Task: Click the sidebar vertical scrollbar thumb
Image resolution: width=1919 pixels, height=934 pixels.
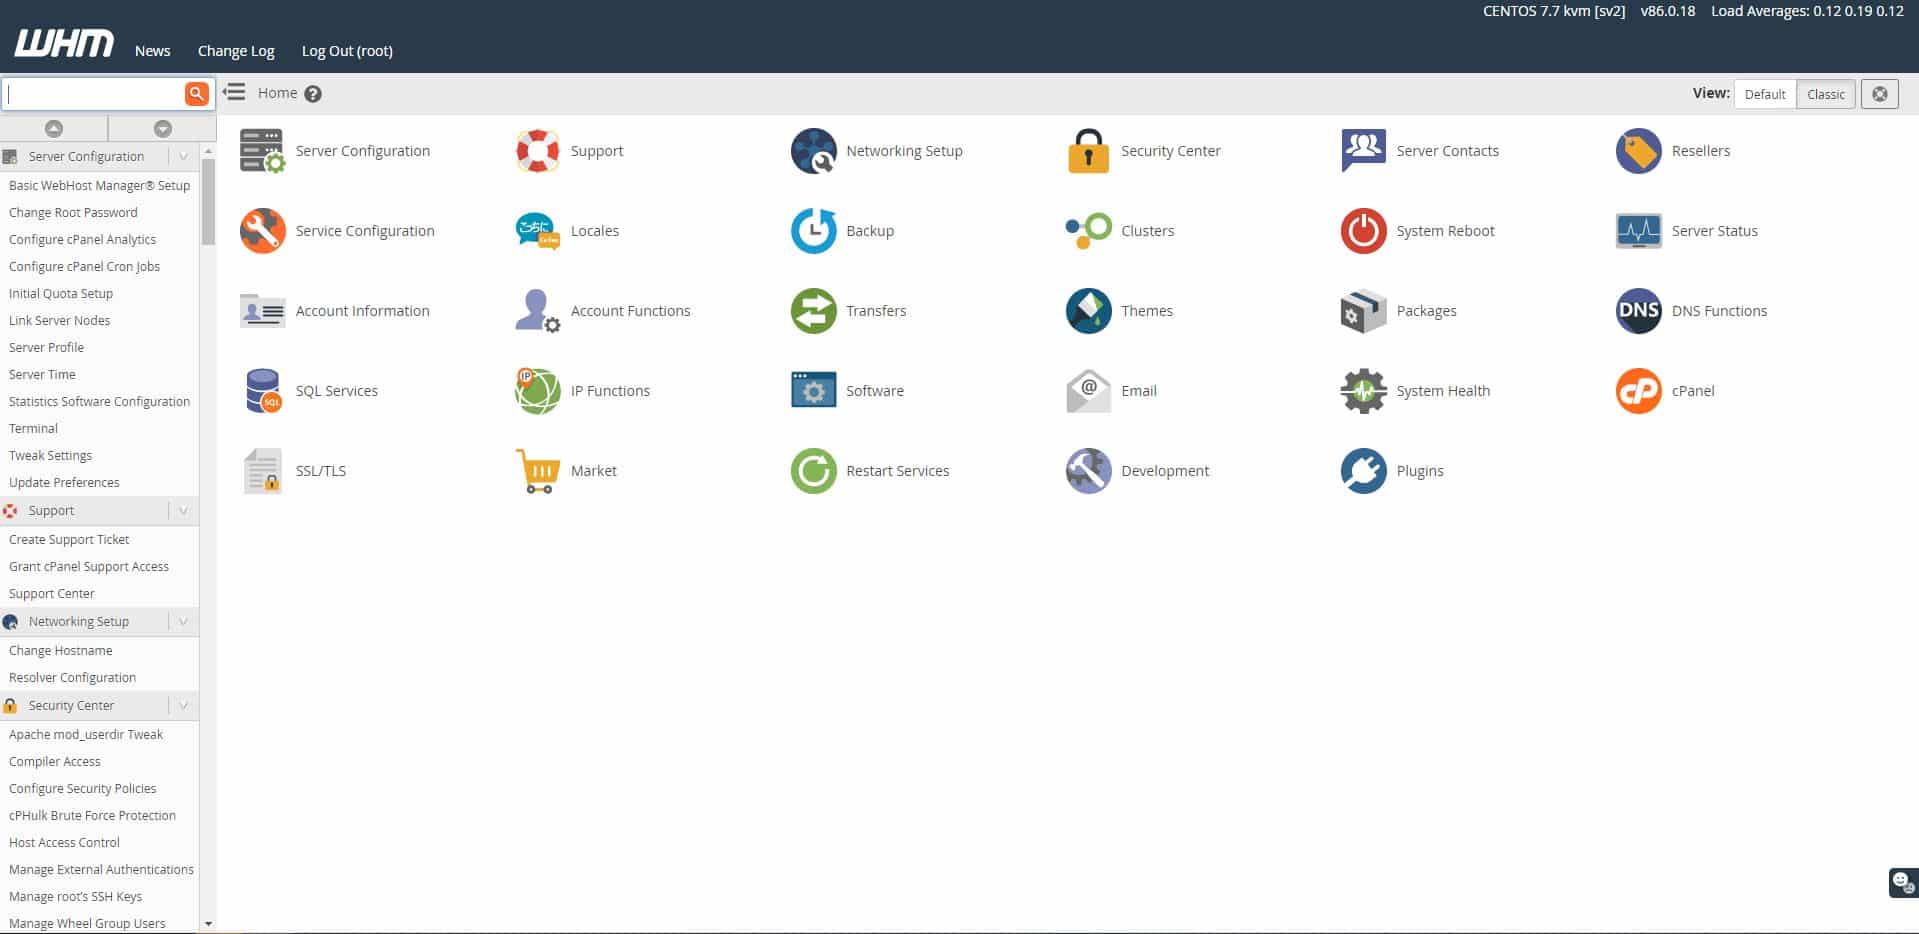Action: pos(208,201)
